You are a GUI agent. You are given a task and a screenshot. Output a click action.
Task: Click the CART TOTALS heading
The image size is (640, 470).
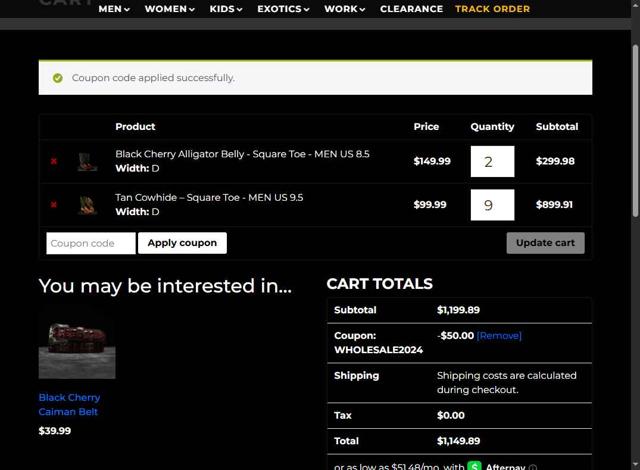(x=379, y=284)
